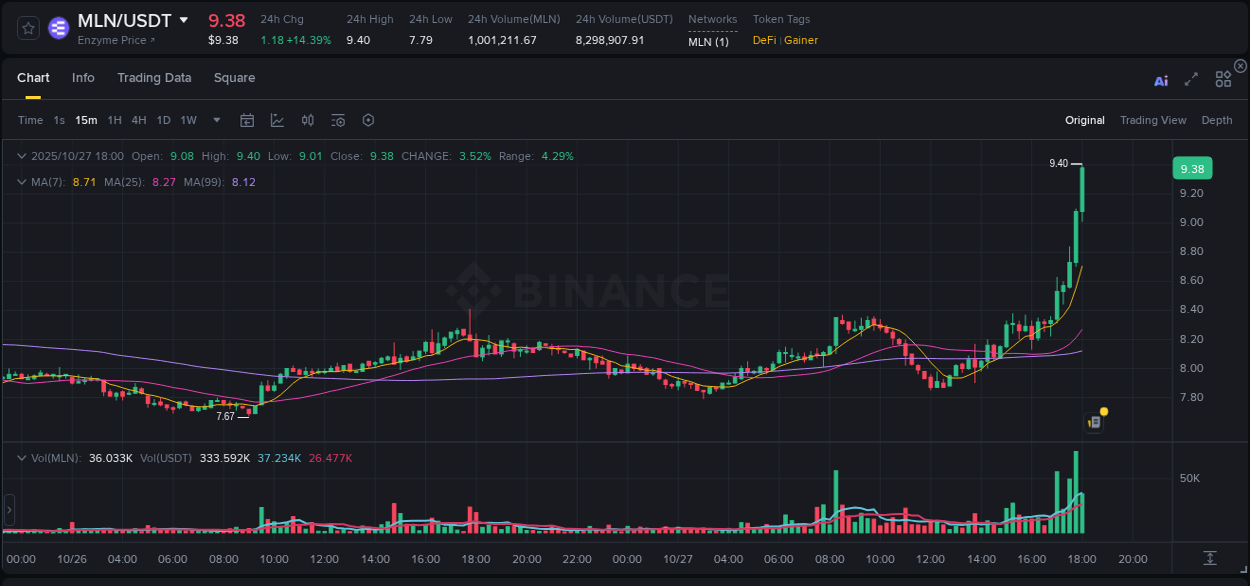1250x586 pixels.
Task: Open the news icon with yellow dot
Action: (1093, 421)
